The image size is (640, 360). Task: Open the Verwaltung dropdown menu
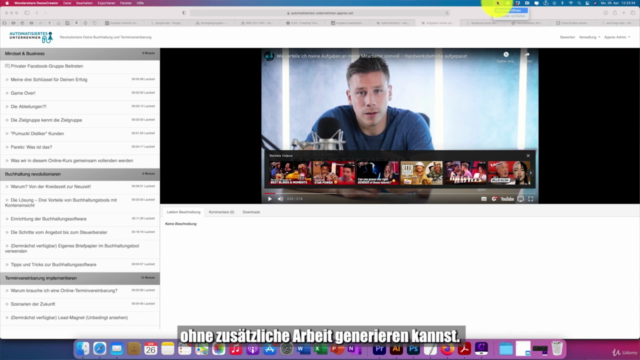589,37
